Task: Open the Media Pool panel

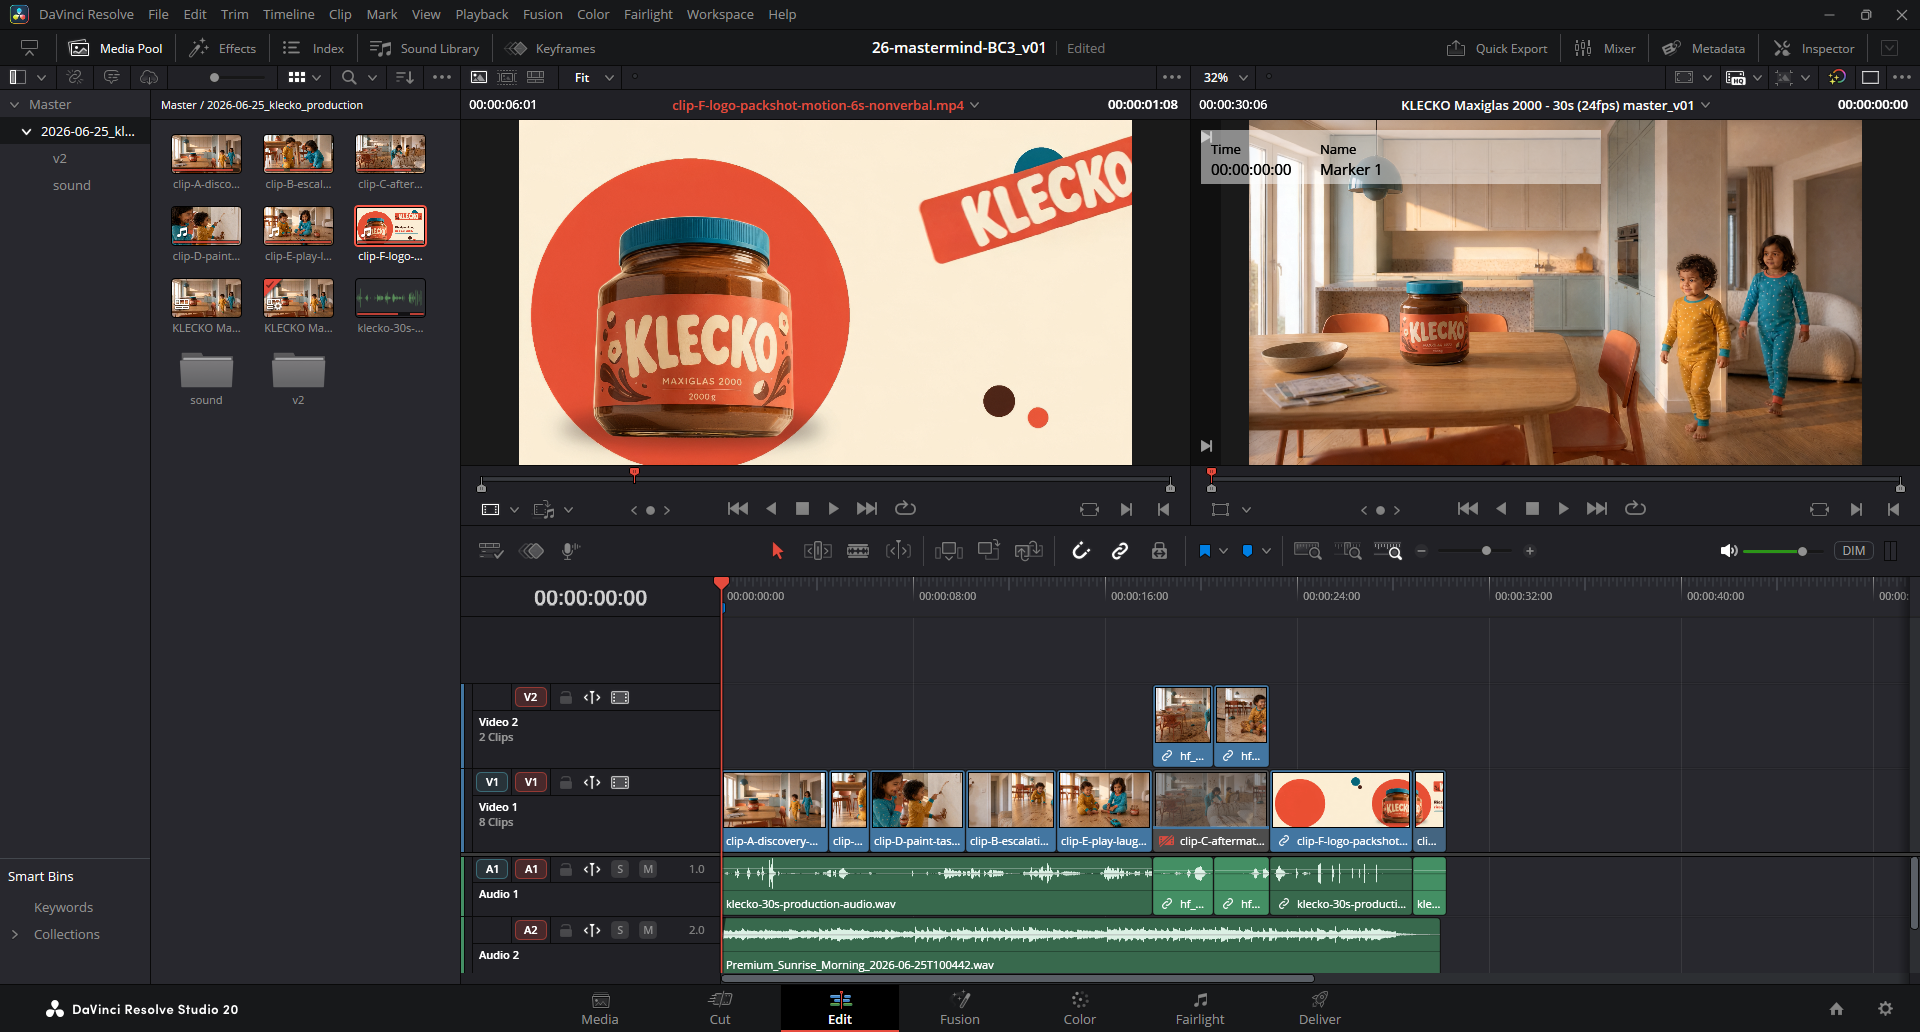Action: click(x=116, y=48)
